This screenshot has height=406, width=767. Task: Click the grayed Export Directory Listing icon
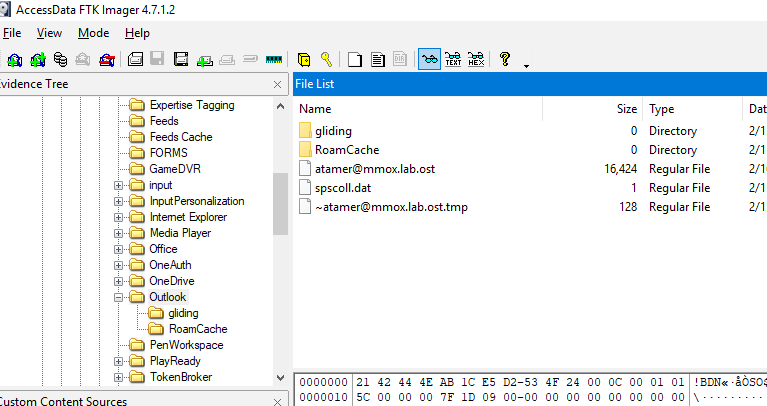pyautogui.click(x=400, y=60)
